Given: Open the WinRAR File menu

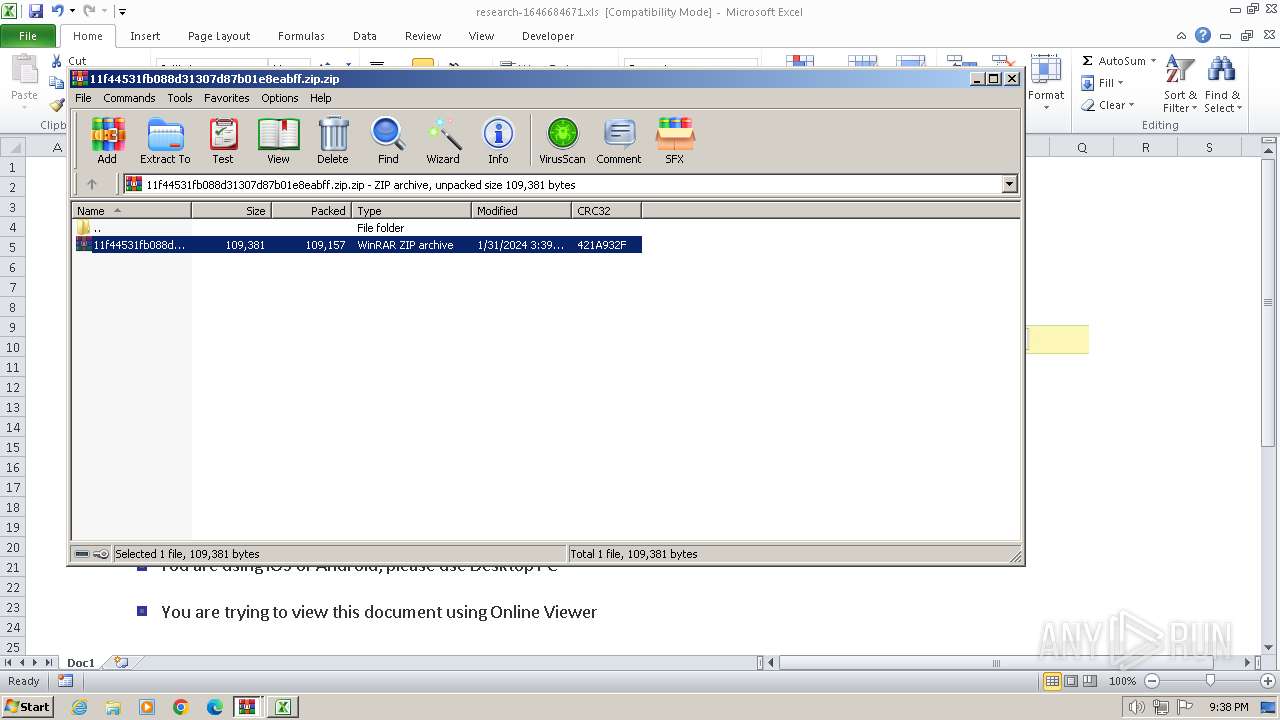Looking at the screenshot, I should pyautogui.click(x=83, y=98).
